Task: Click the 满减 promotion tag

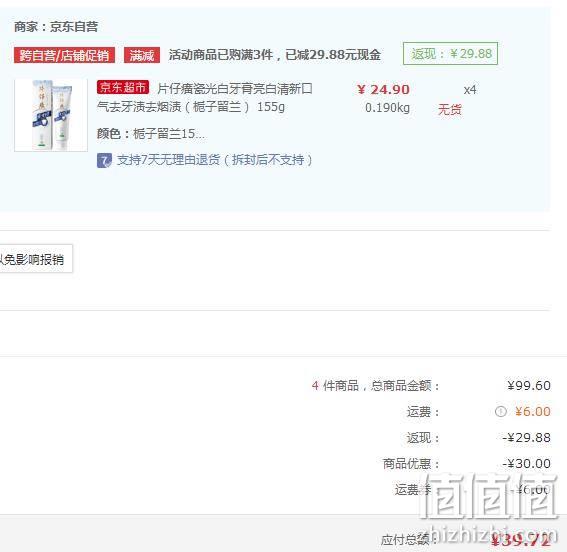Action: tap(142, 55)
